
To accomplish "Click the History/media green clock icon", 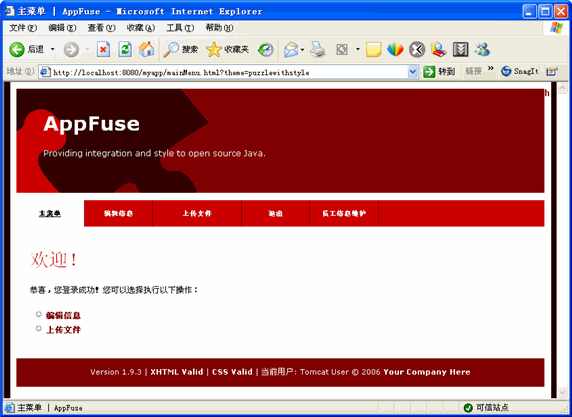I will point(265,50).
